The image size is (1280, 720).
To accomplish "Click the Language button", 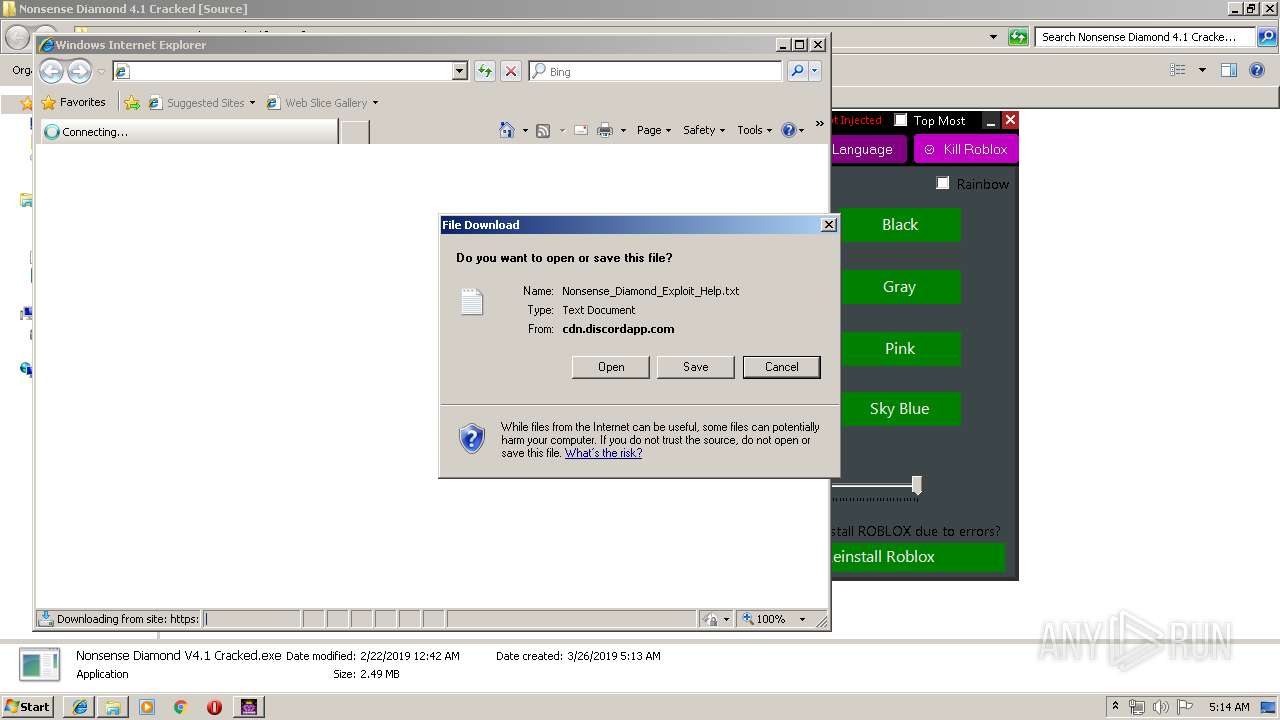I will pyautogui.click(x=868, y=149).
